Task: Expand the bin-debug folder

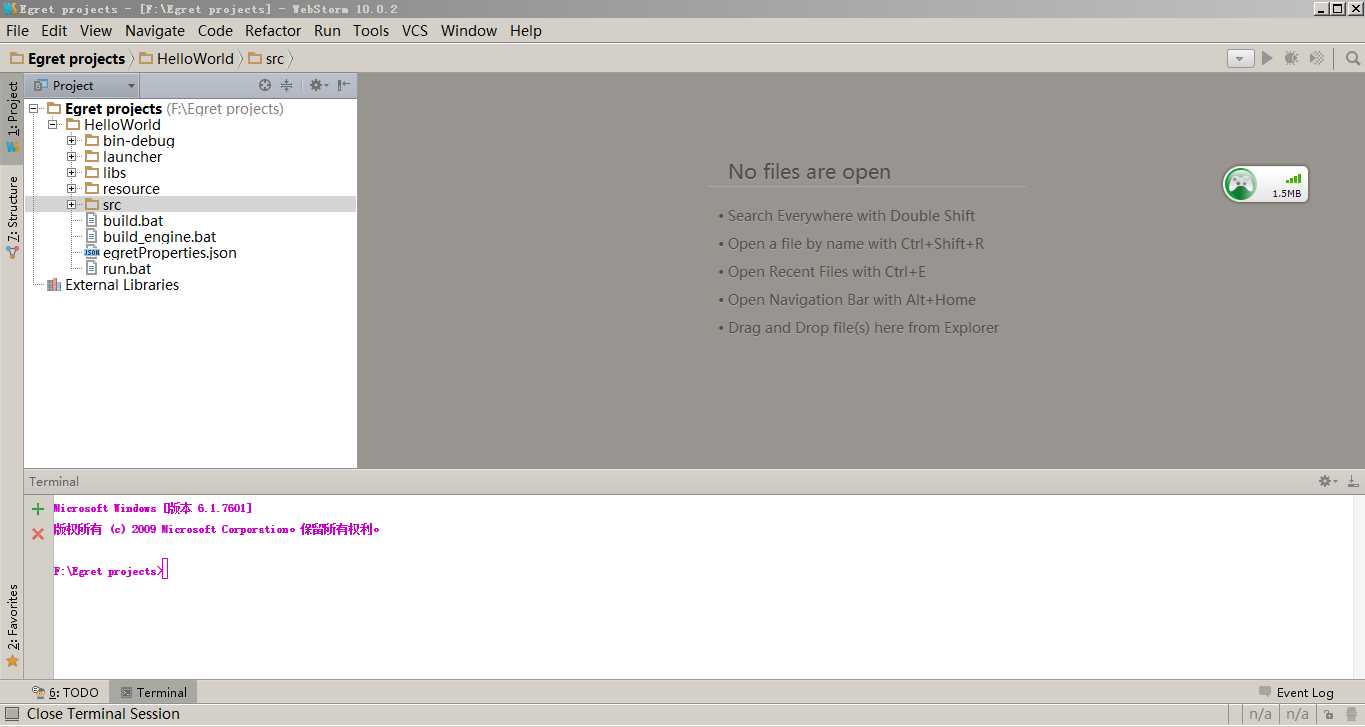Action: click(72, 141)
